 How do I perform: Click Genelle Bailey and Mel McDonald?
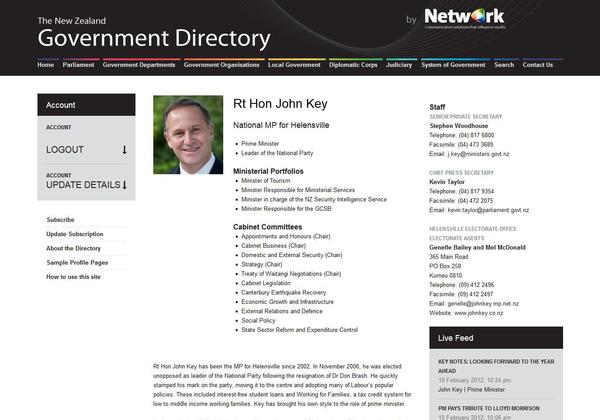pyautogui.click(x=478, y=247)
